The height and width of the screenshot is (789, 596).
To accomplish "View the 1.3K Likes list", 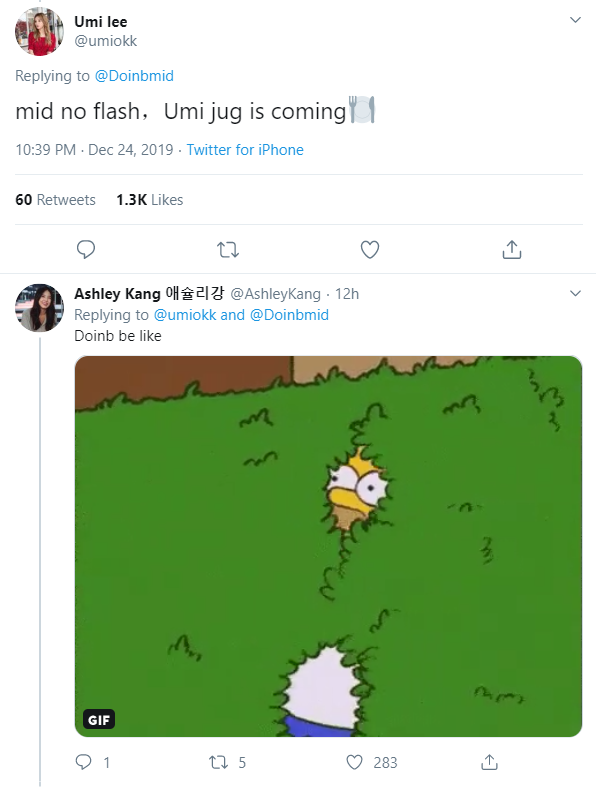I will point(150,200).
